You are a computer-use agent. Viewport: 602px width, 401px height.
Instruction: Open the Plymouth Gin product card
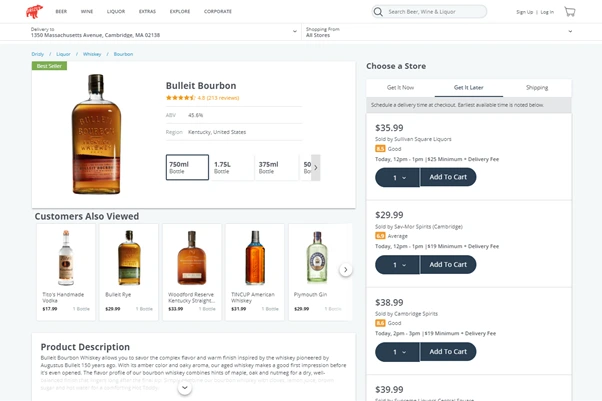(320, 272)
